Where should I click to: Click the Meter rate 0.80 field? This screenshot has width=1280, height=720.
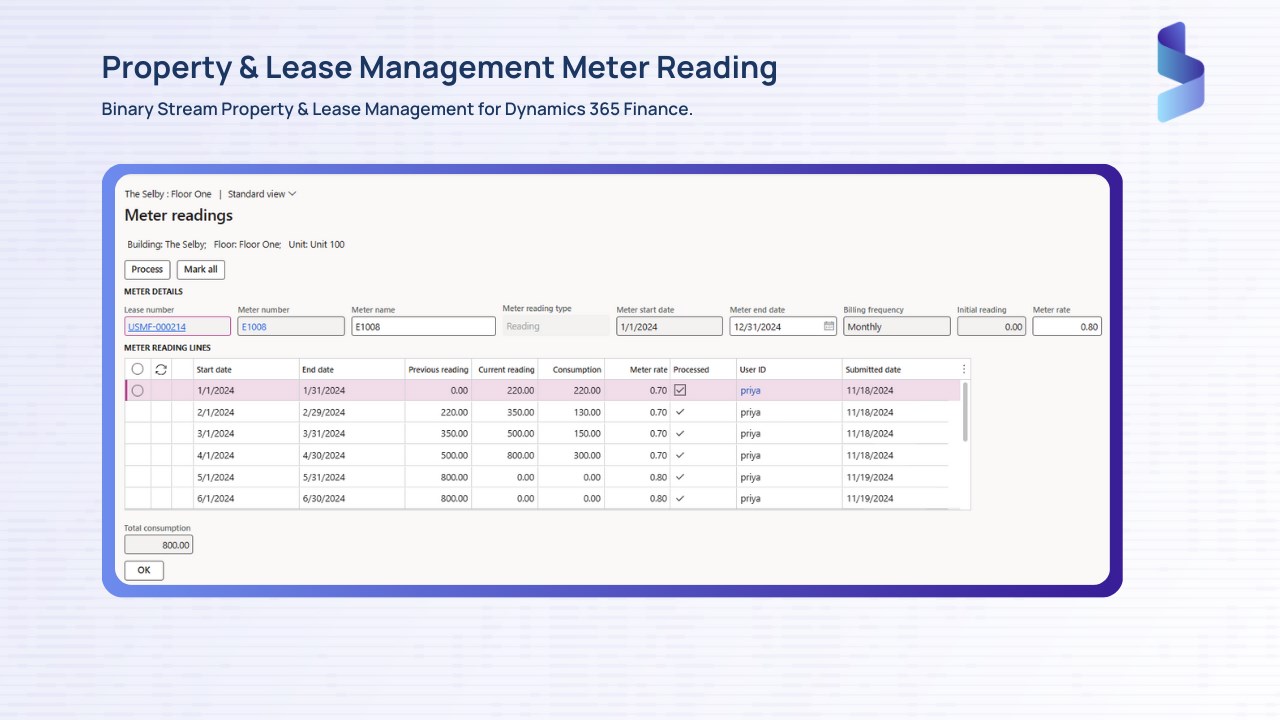point(1067,326)
